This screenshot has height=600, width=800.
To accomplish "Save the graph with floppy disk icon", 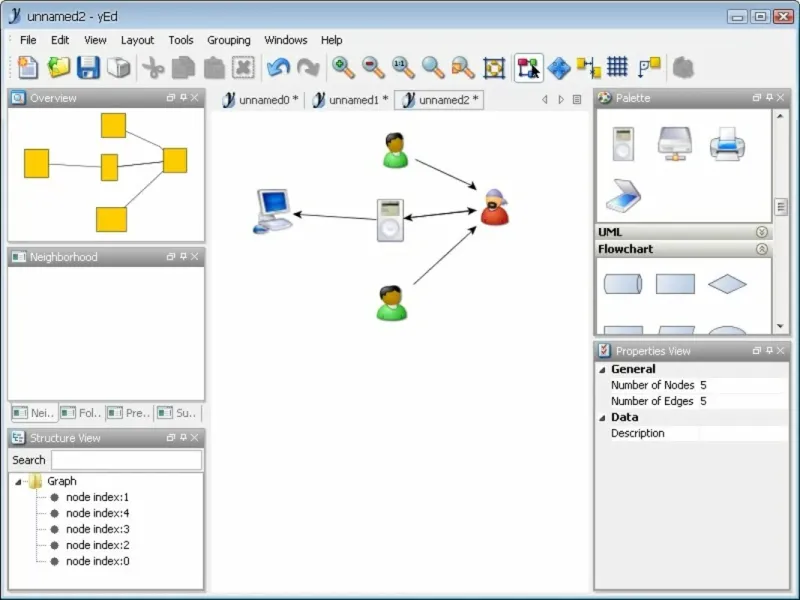I will click(x=88, y=67).
